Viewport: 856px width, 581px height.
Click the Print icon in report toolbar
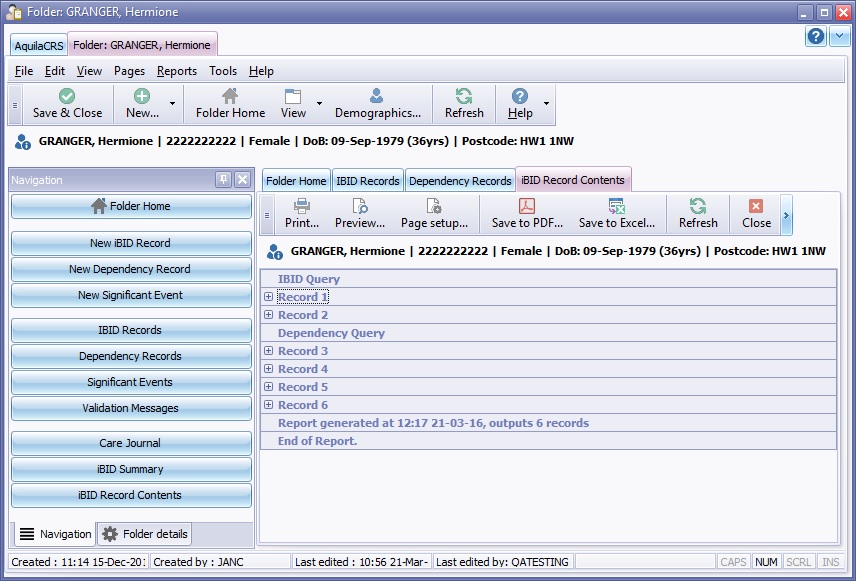(x=302, y=206)
